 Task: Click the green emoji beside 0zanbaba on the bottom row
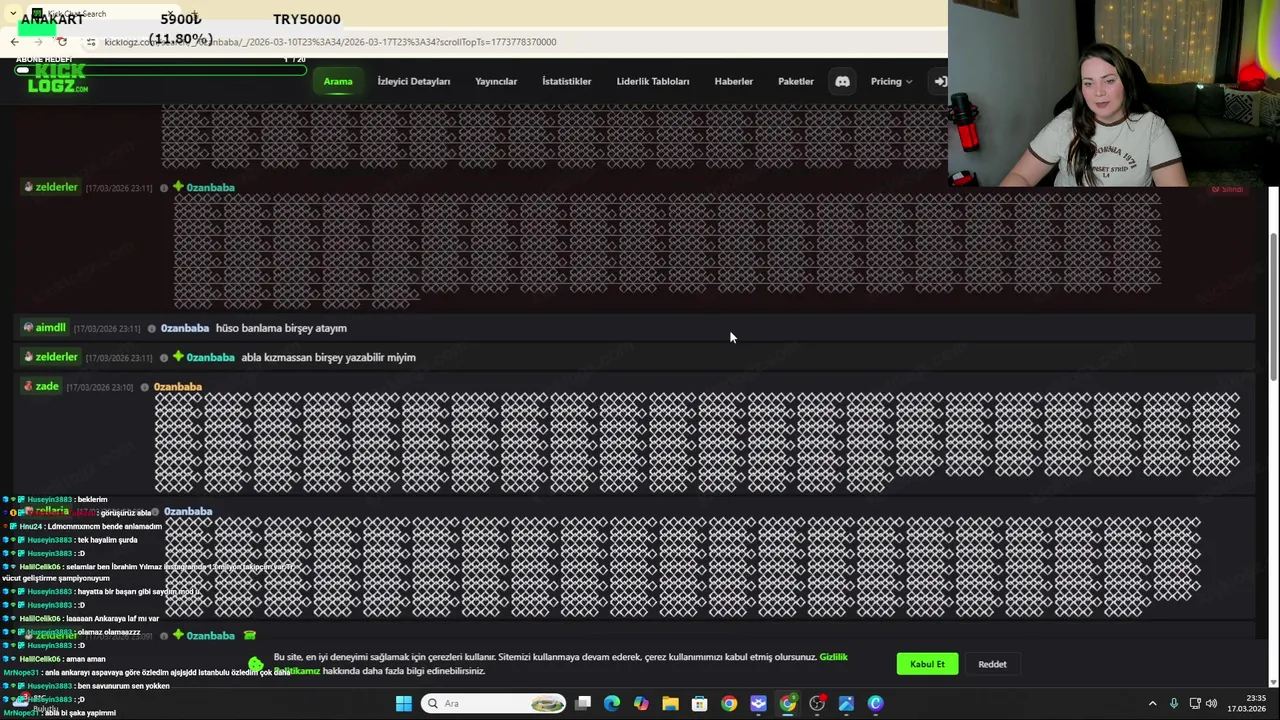click(x=249, y=636)
